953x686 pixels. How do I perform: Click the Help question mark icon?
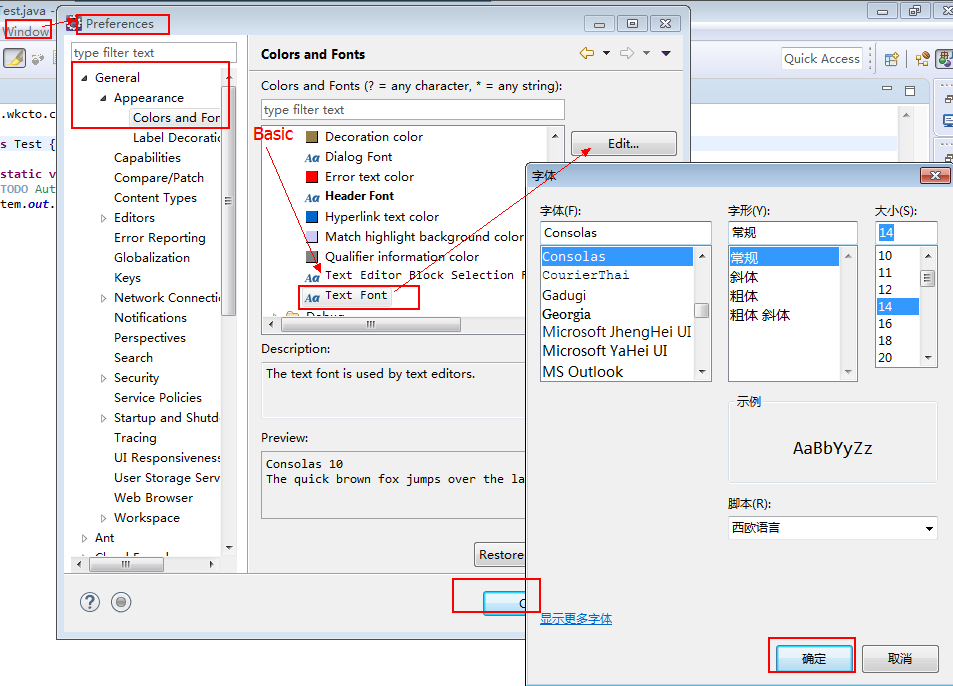[90, 601]
